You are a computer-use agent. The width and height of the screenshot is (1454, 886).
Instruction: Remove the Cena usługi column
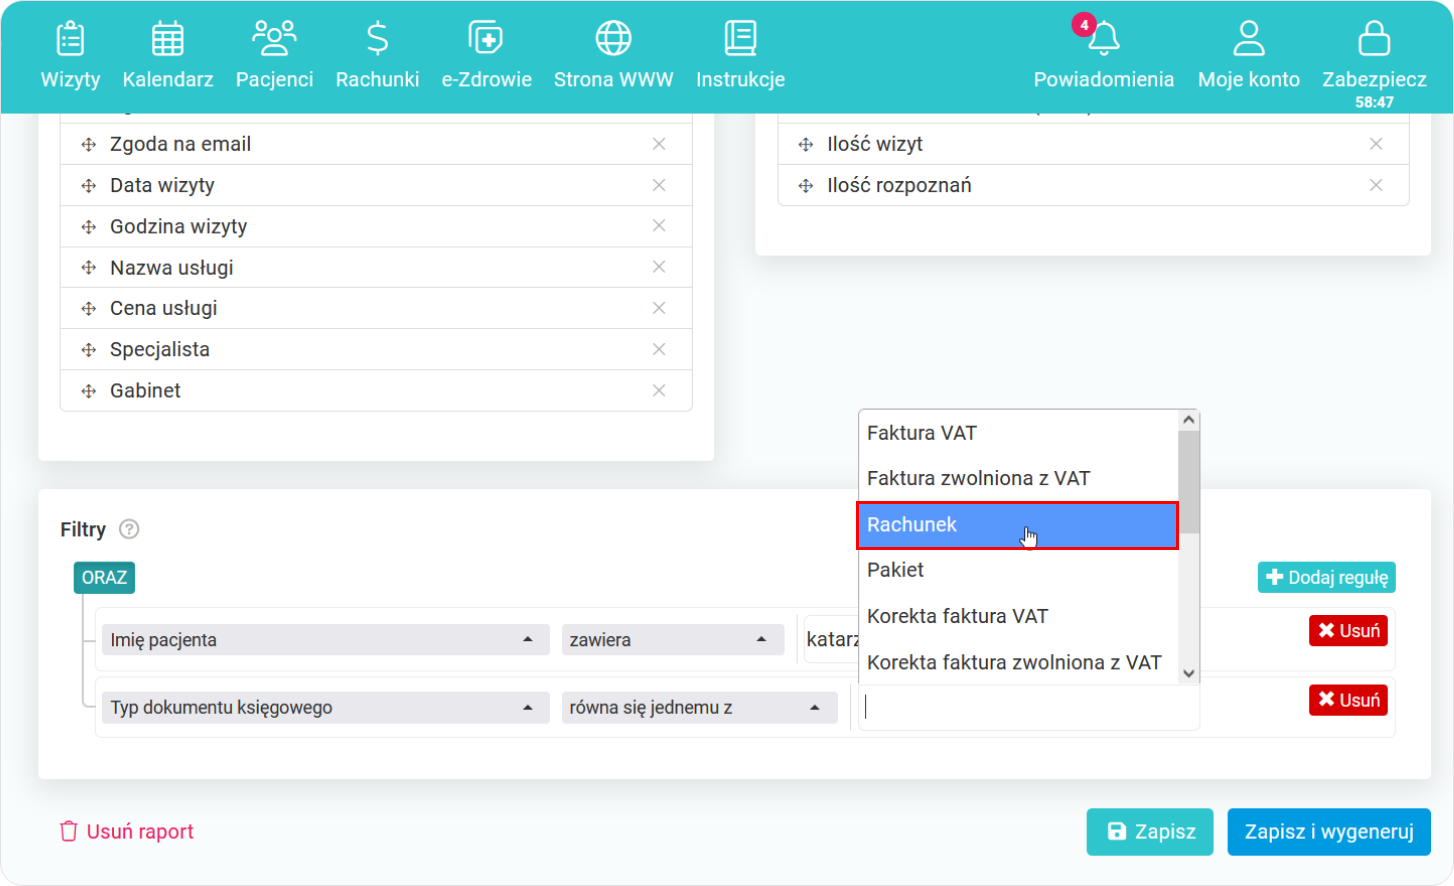659,308
